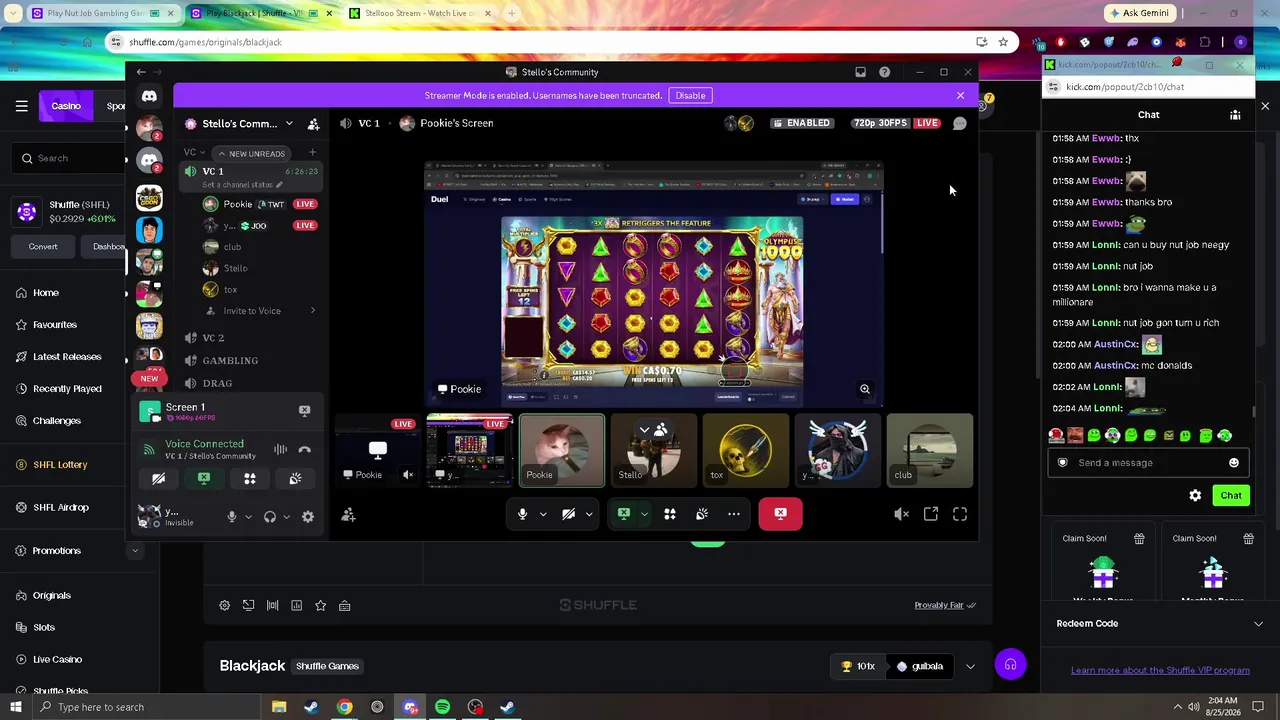Open Discord Inbox icon in title bar
Viewport: 1280px width, 720px height.
pos(860,72)
